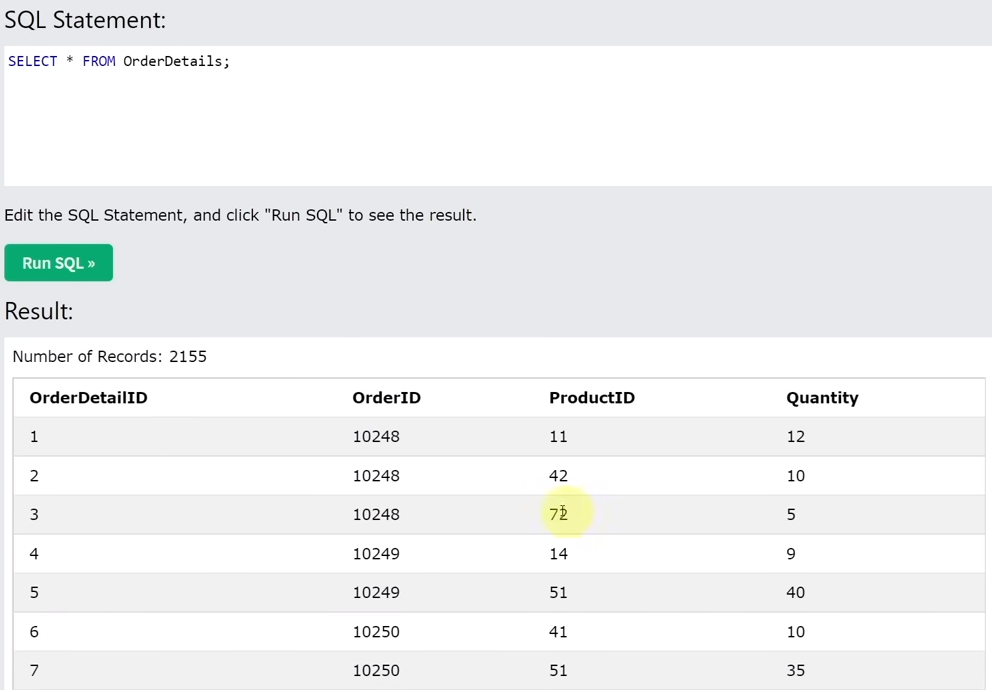Click Quantity 5 in row 3
The image size is (992, 692).
(791, 514)
